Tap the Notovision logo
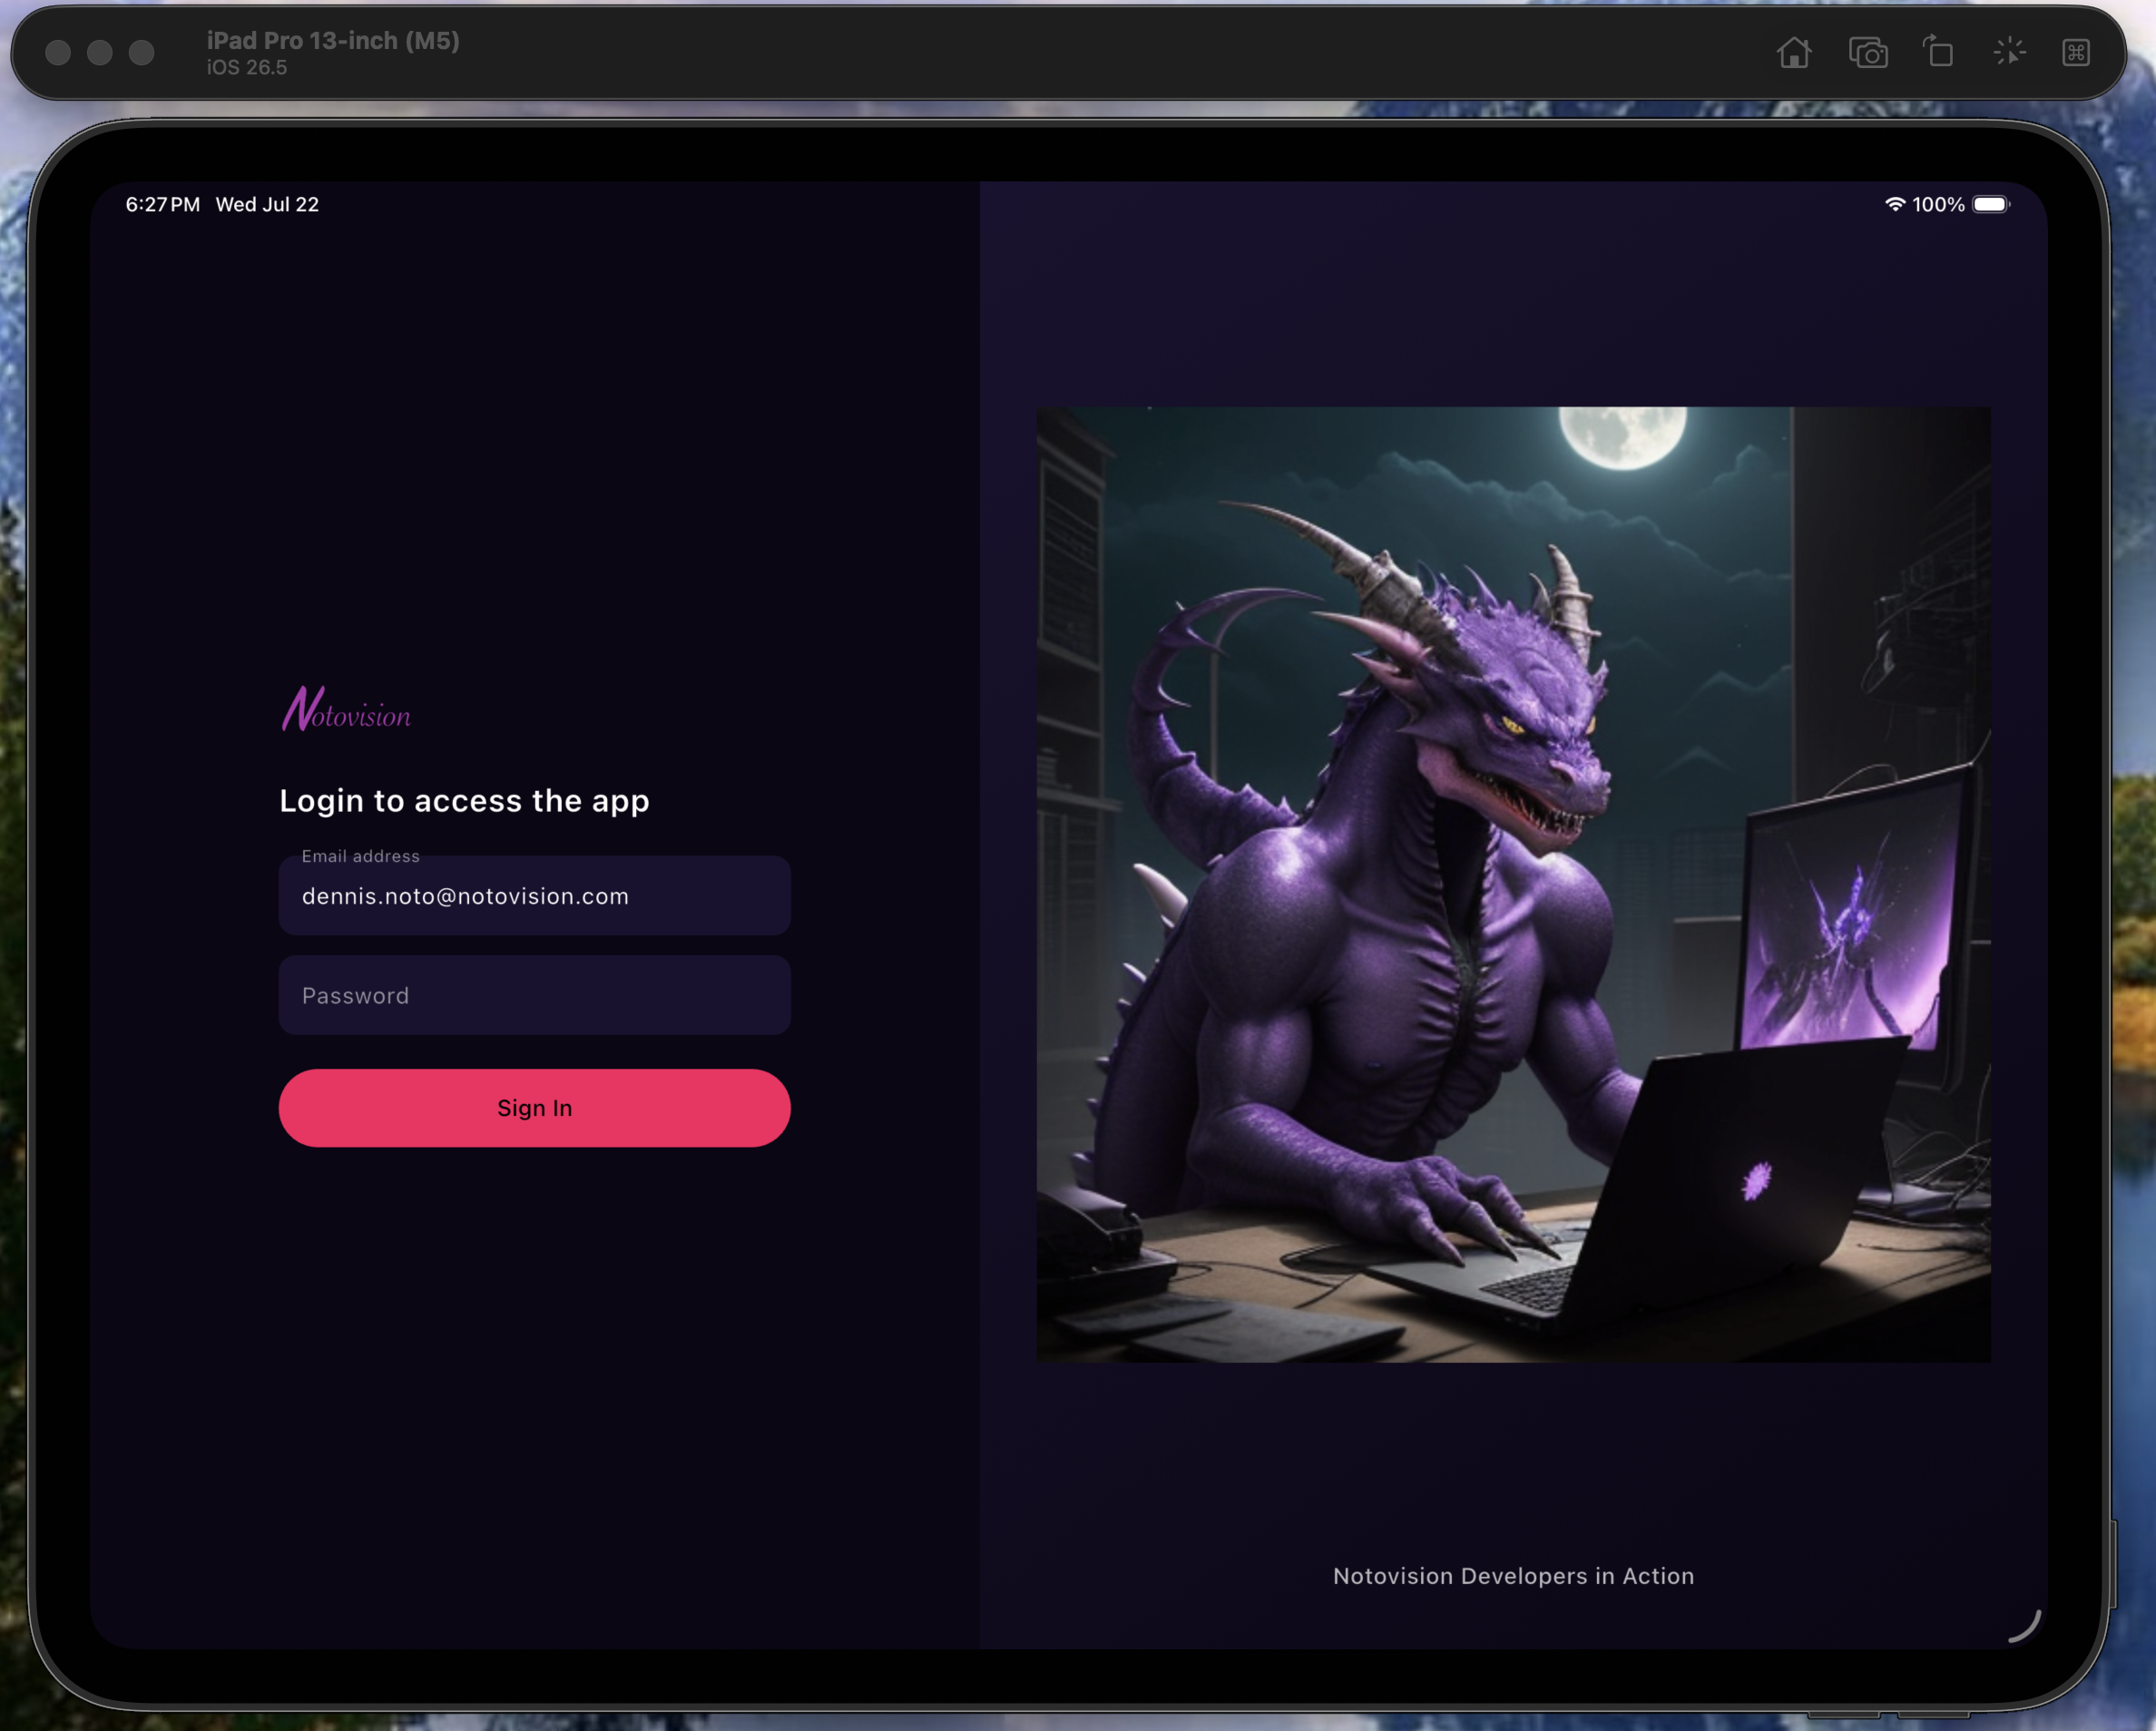This screenshot has height=1731, width=2156. pyautogui.click(x=346, y=708)
